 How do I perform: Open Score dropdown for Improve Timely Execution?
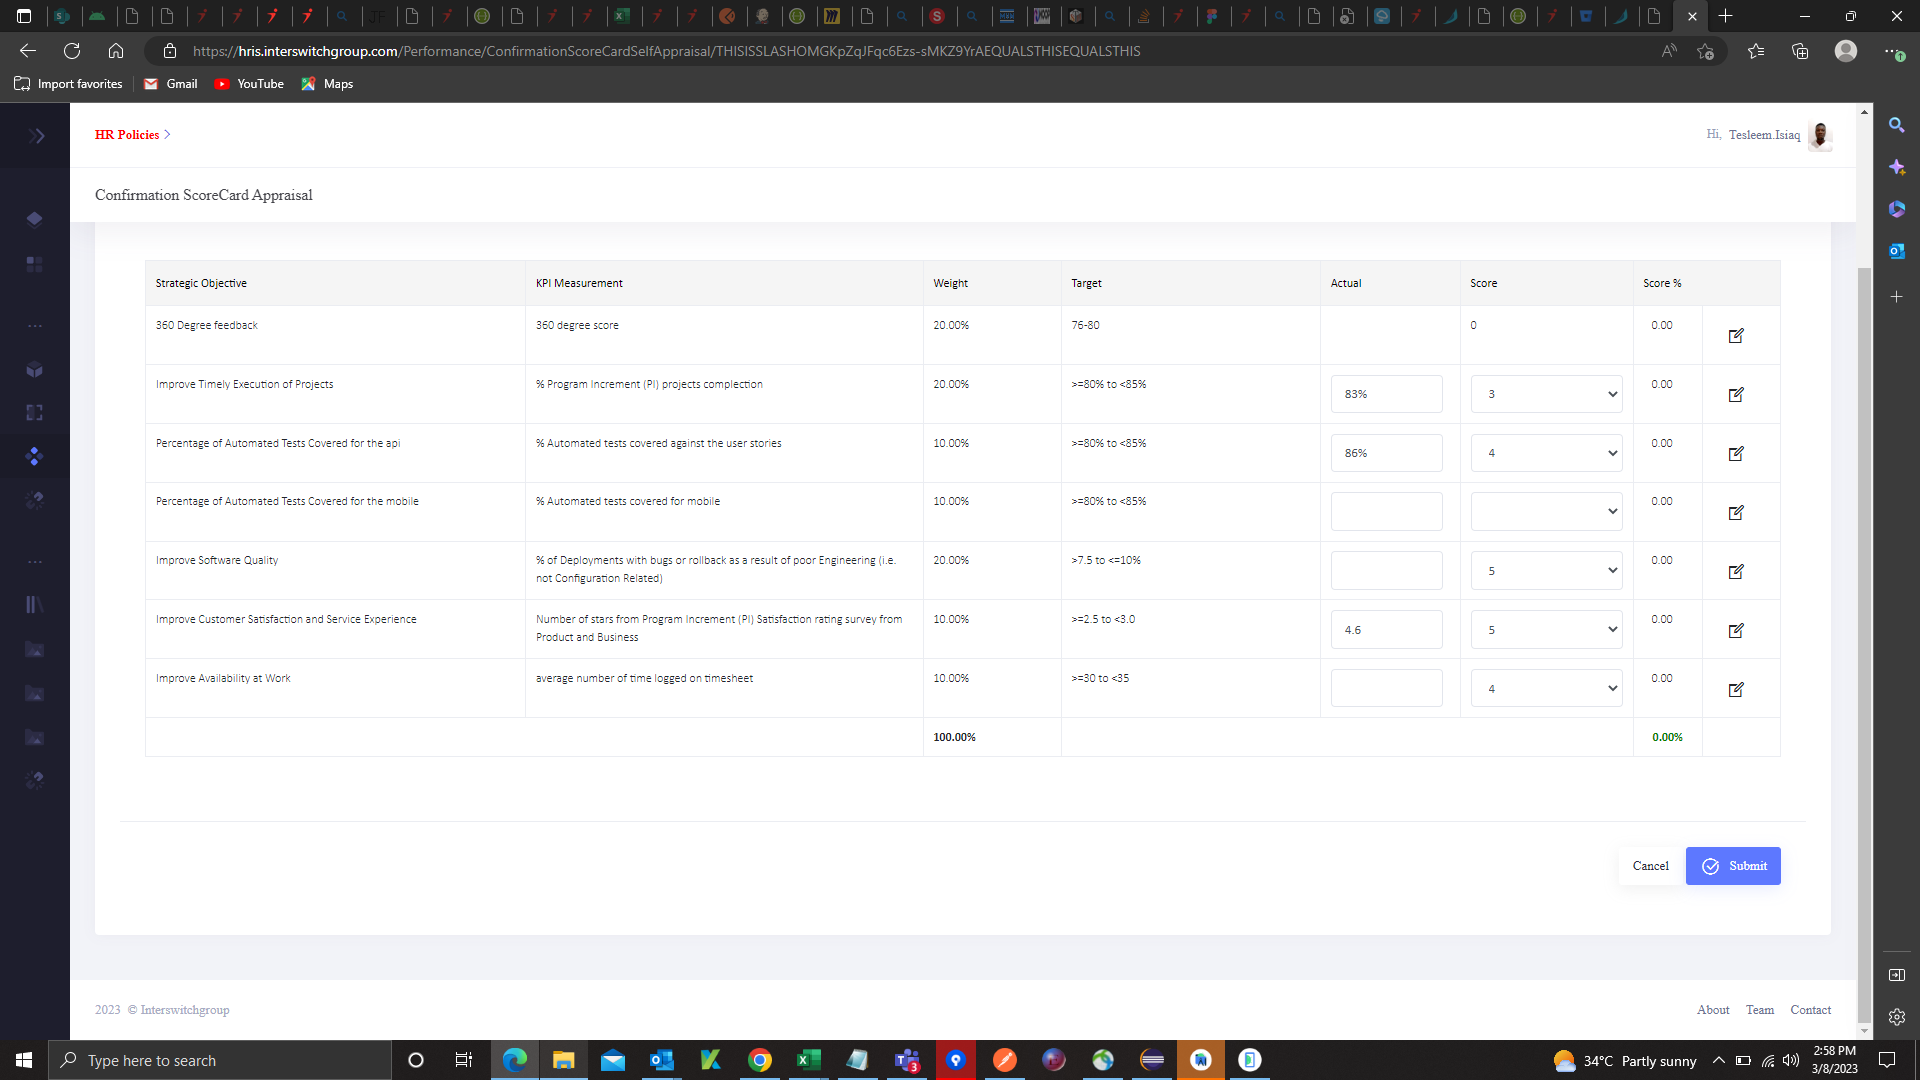click(x=1546, y=394)
